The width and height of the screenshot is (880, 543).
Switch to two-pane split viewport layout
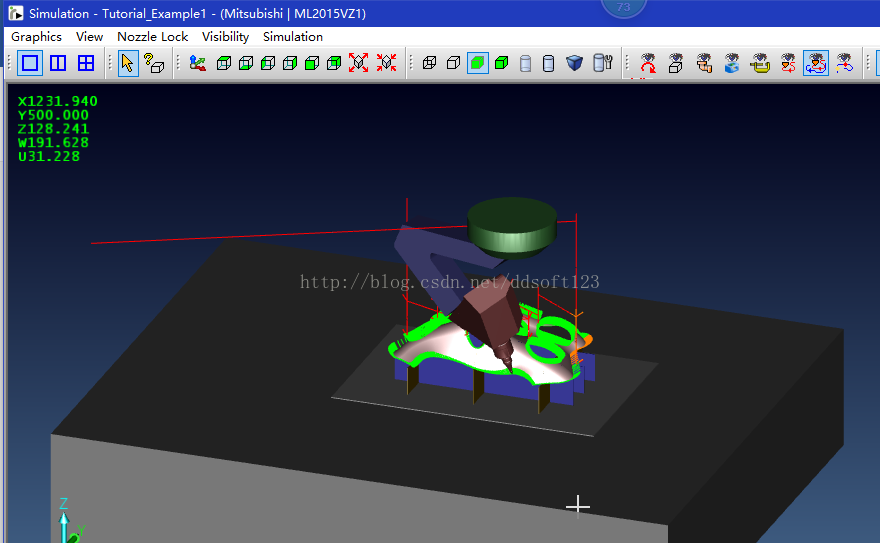pos(58,63)
